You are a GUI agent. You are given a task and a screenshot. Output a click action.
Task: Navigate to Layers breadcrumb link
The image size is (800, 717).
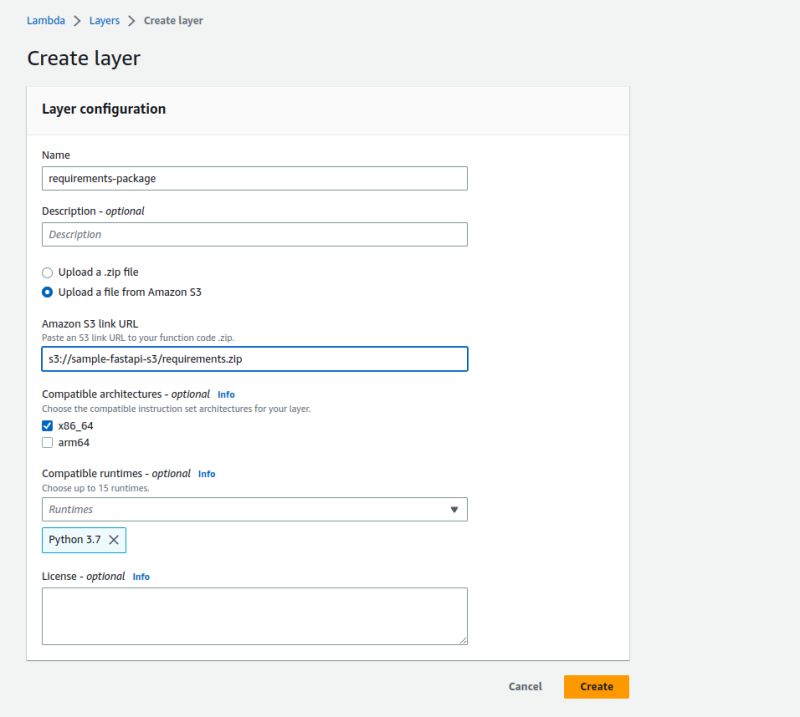click(x=104, y=21)
